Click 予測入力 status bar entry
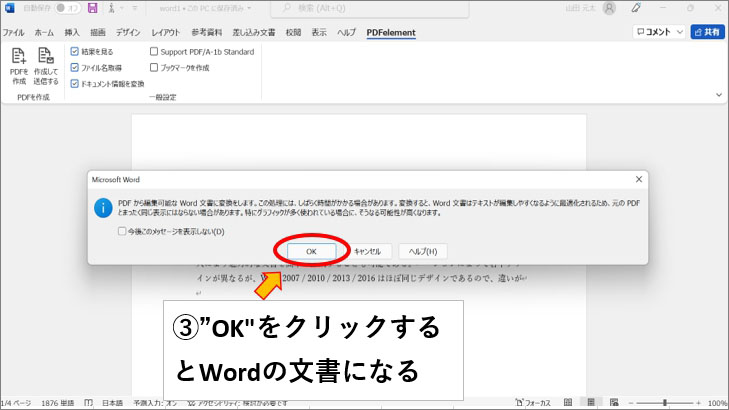The height and width of the screenshot is (410, 729). (155, 403)
